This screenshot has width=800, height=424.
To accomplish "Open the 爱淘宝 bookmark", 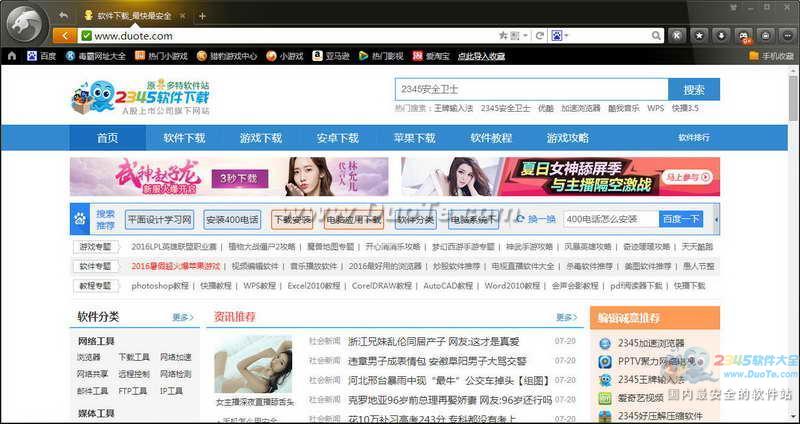I will coord(431,56).
